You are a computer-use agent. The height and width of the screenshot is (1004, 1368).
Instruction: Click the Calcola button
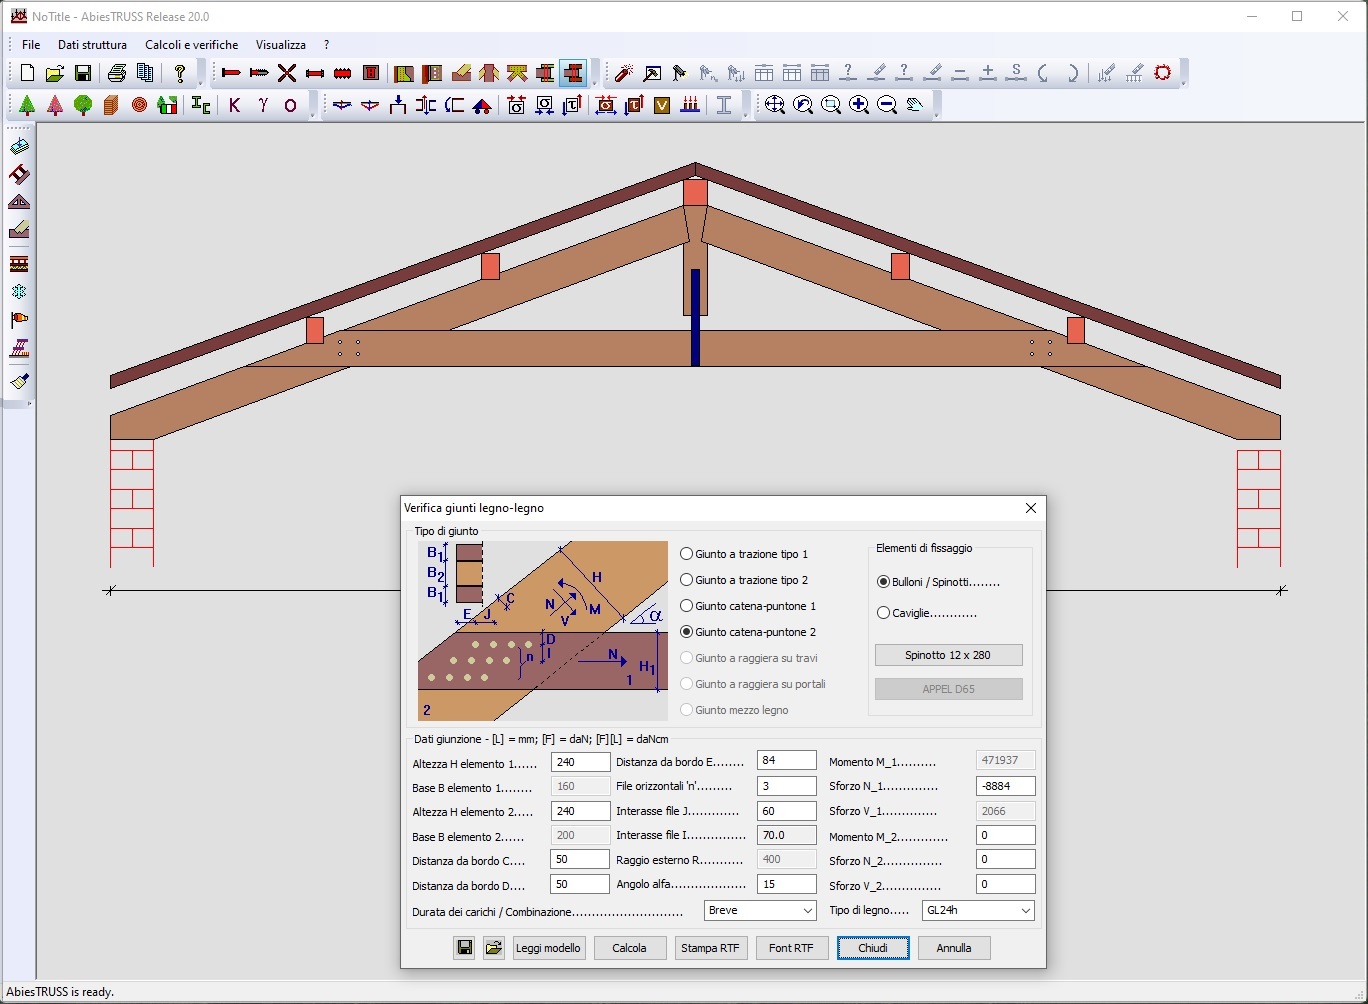click(x=630, y=948)
